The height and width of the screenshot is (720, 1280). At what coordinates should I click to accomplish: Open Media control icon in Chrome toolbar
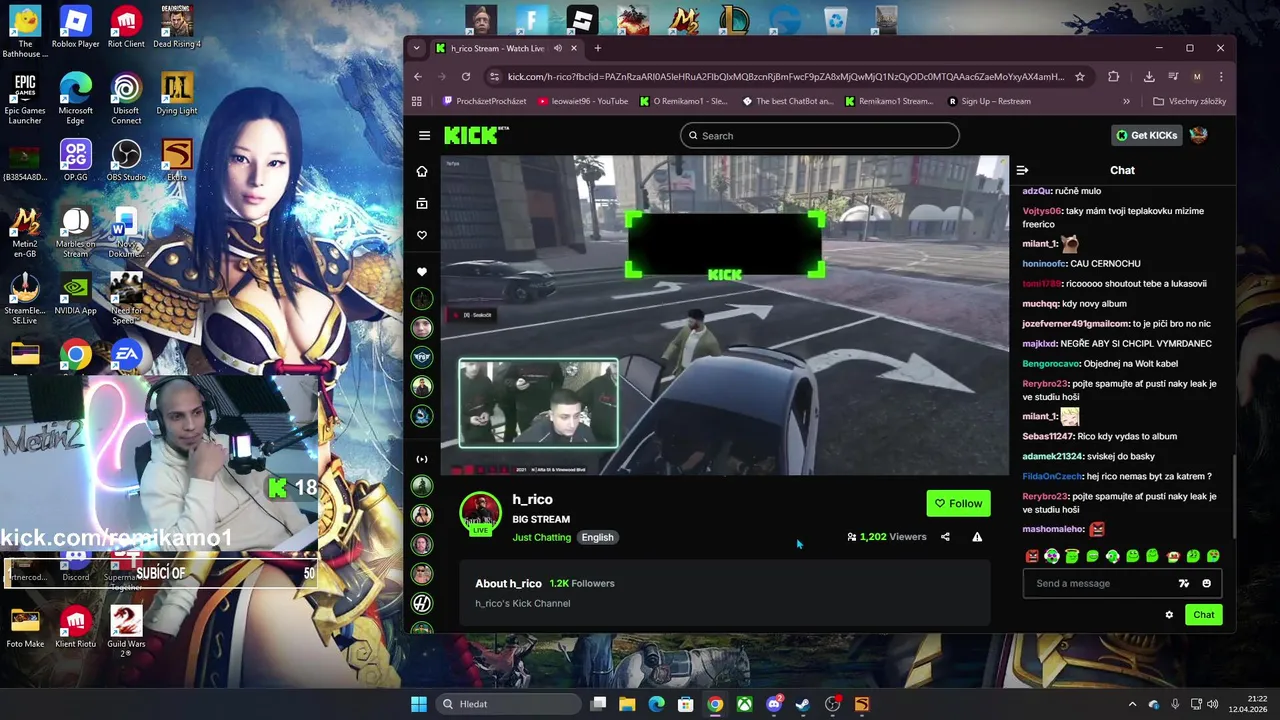tap(1173, 76)
